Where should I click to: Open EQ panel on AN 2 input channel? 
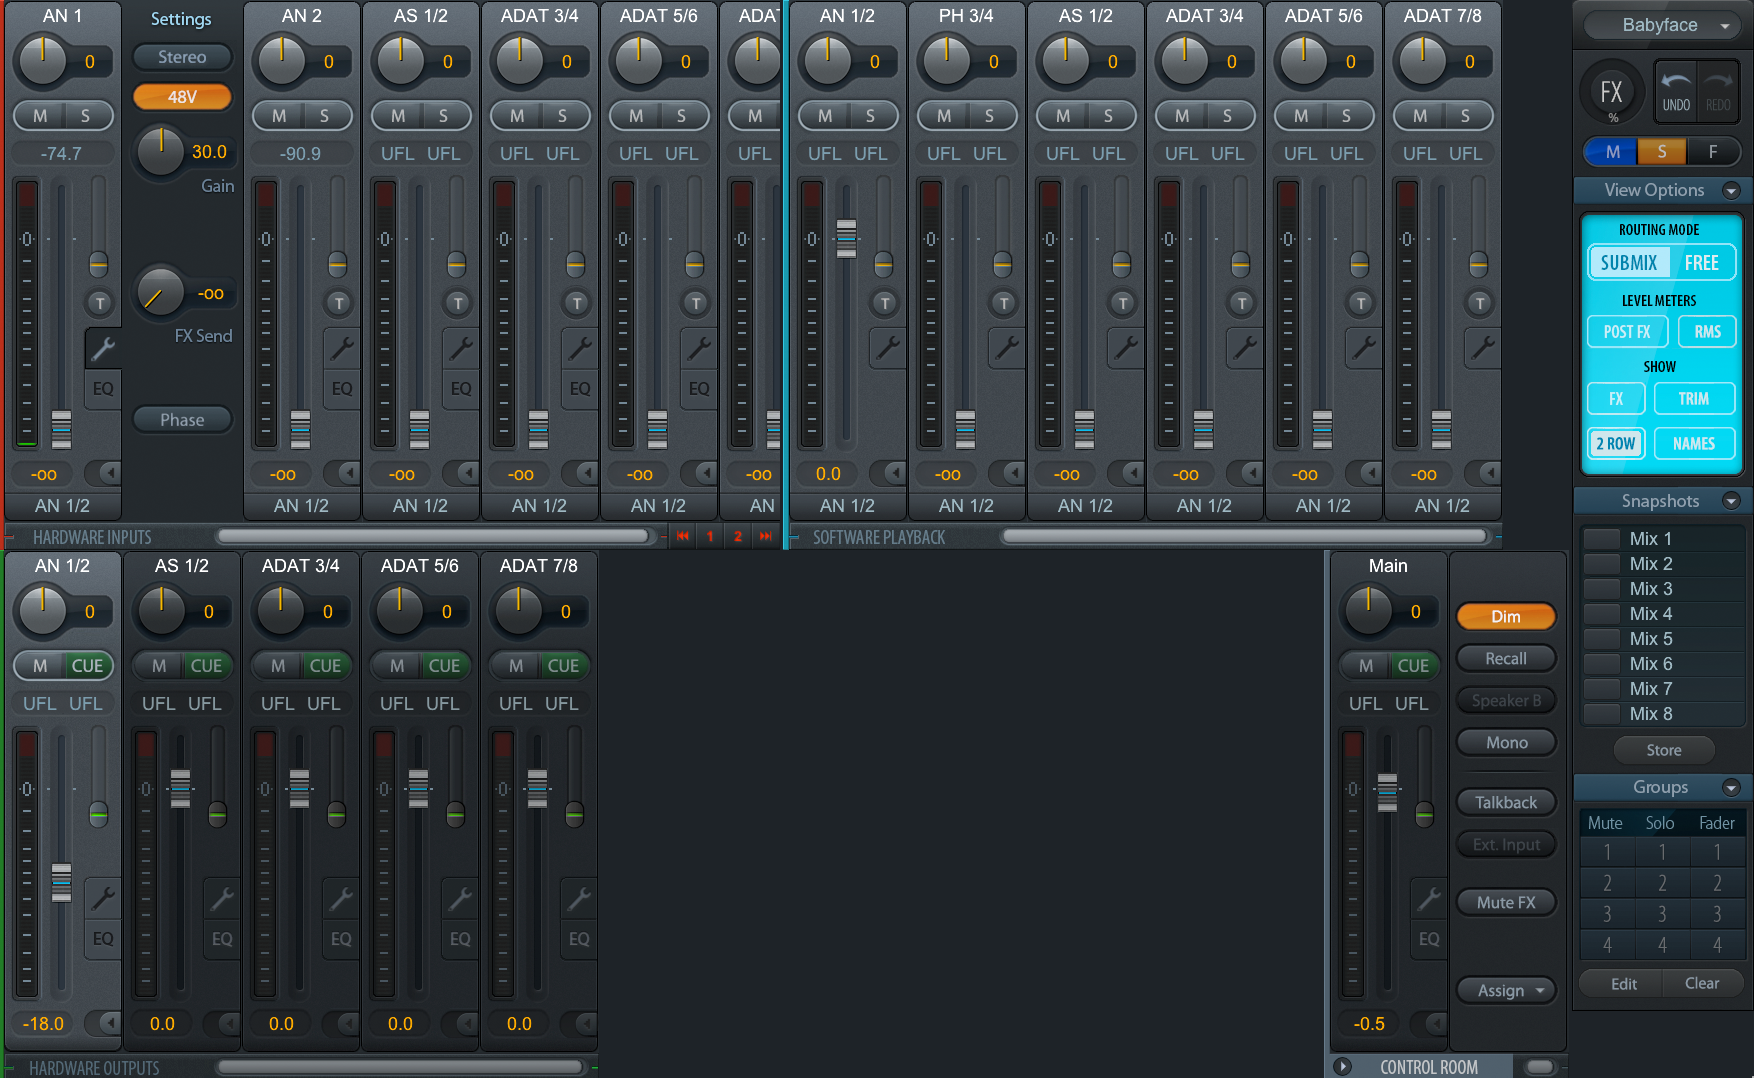pos(342,389)
